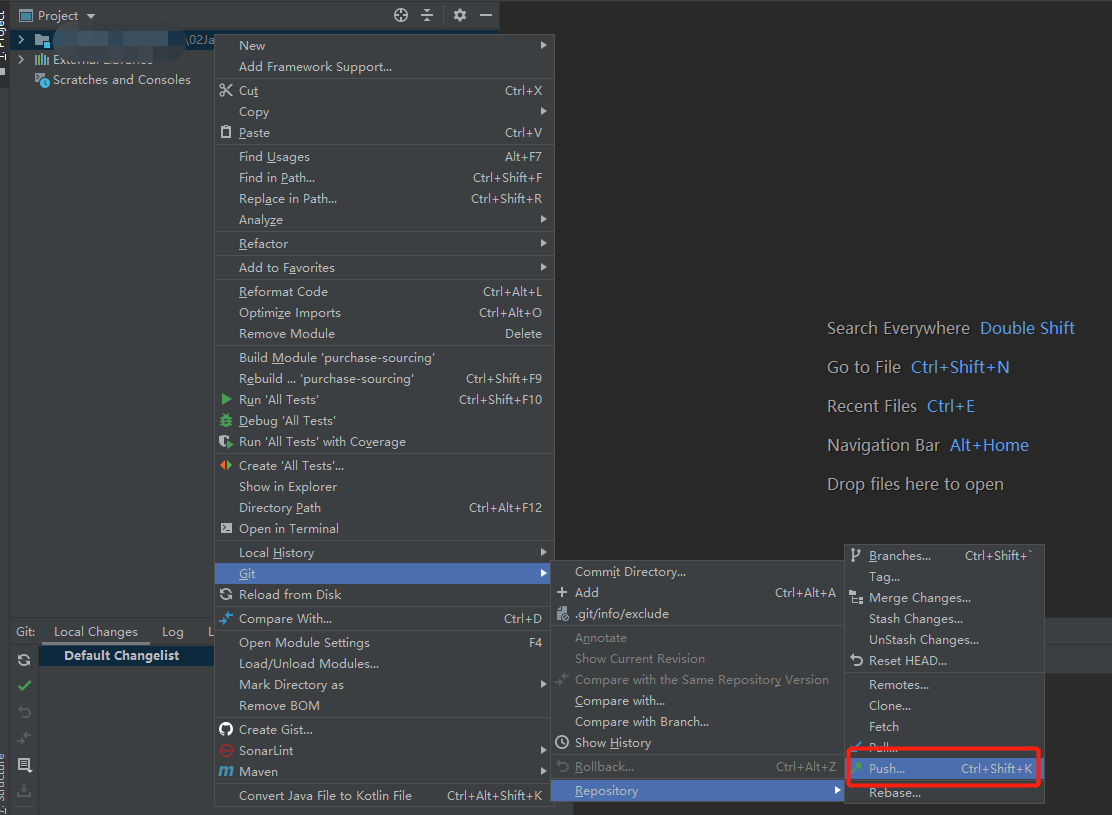This screenshot has width=1112, height=815.
Task: Expand the Copy submenu arrow
Action: tap(543, 111)
